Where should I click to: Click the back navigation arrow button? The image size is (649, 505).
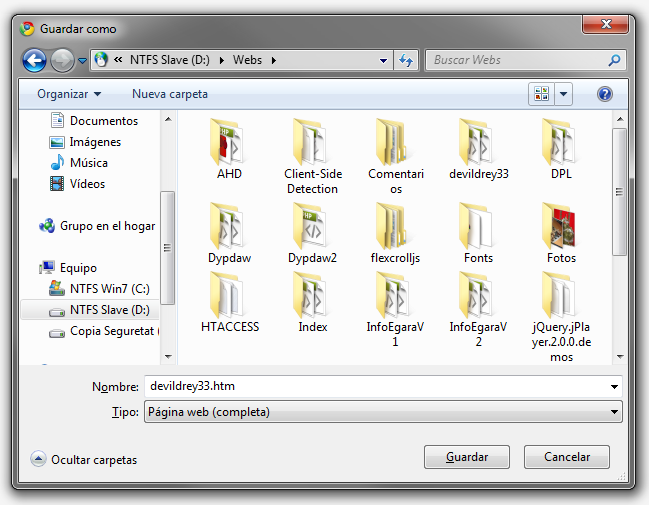(x=35, y=60)
